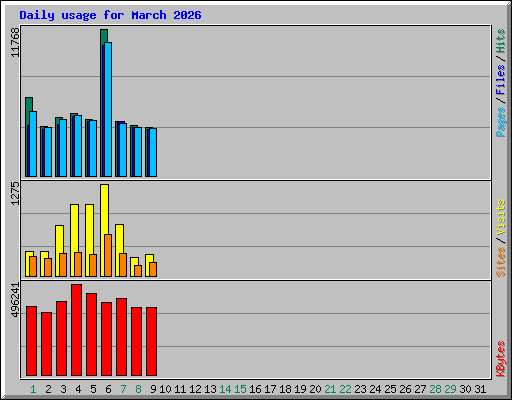Click day label 7 on the x-axis

click(x=123, y=389)
